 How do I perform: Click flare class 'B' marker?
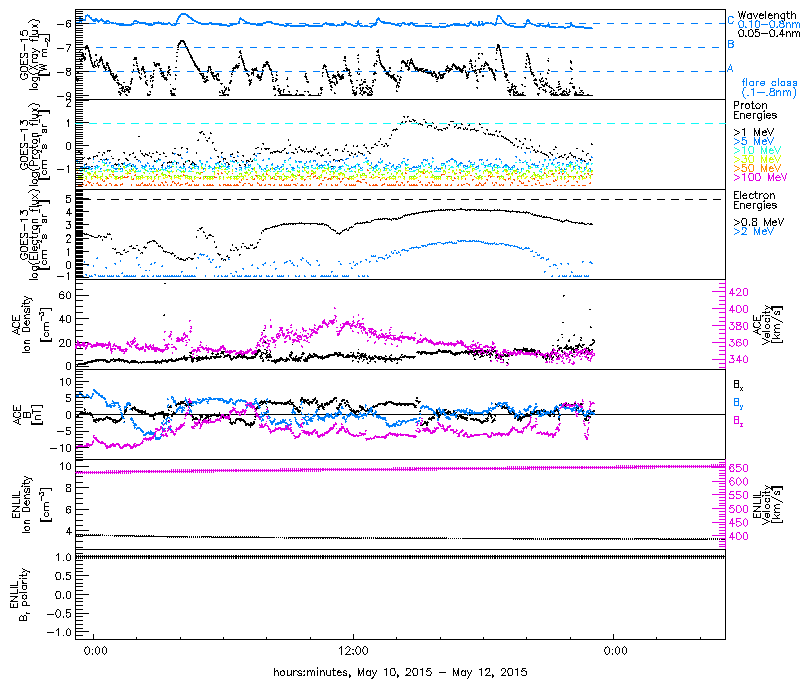tap(731, 44)
